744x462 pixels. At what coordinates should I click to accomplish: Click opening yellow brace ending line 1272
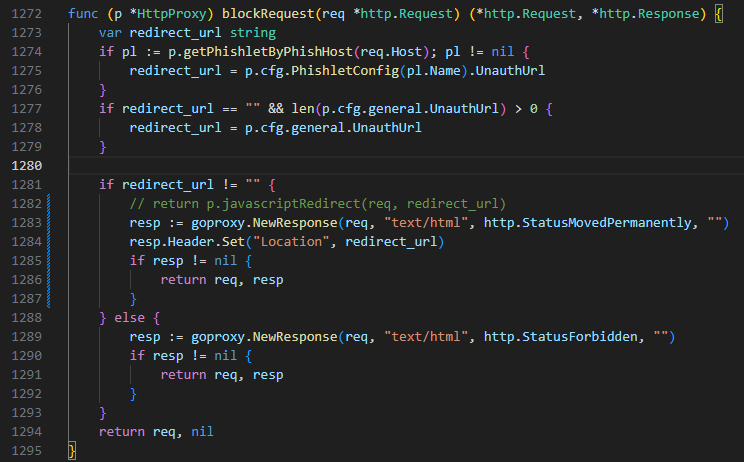719,14
